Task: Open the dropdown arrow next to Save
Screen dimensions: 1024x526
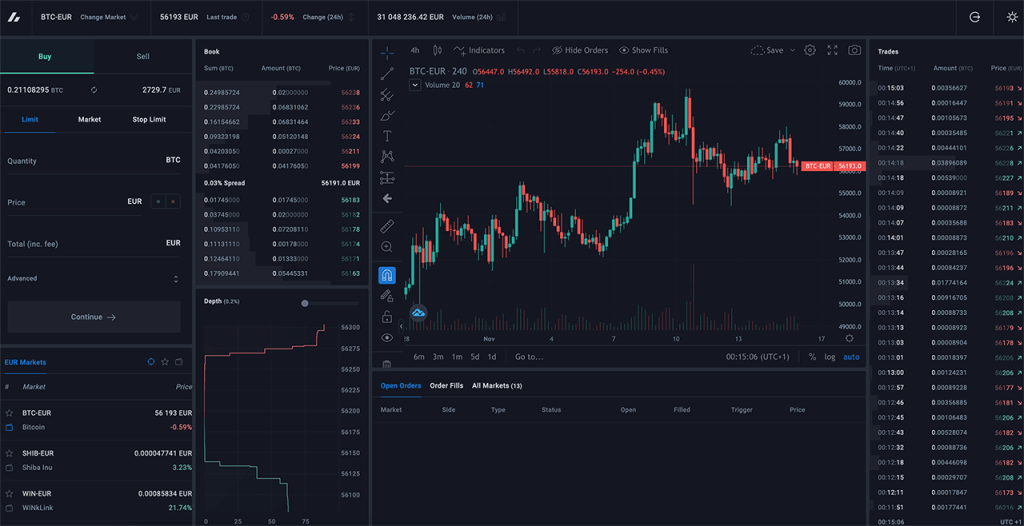Action: (x=793, y=50)
